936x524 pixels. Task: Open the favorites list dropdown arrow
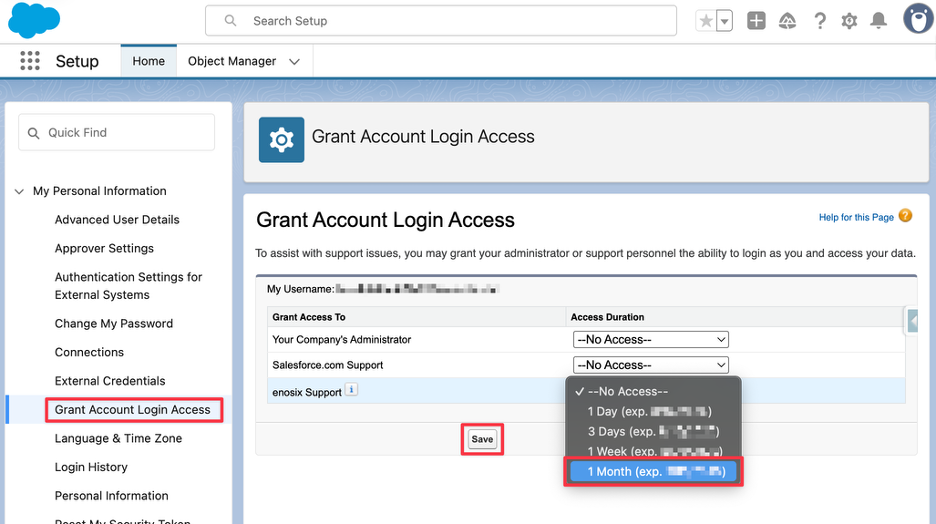click(724, 21)
